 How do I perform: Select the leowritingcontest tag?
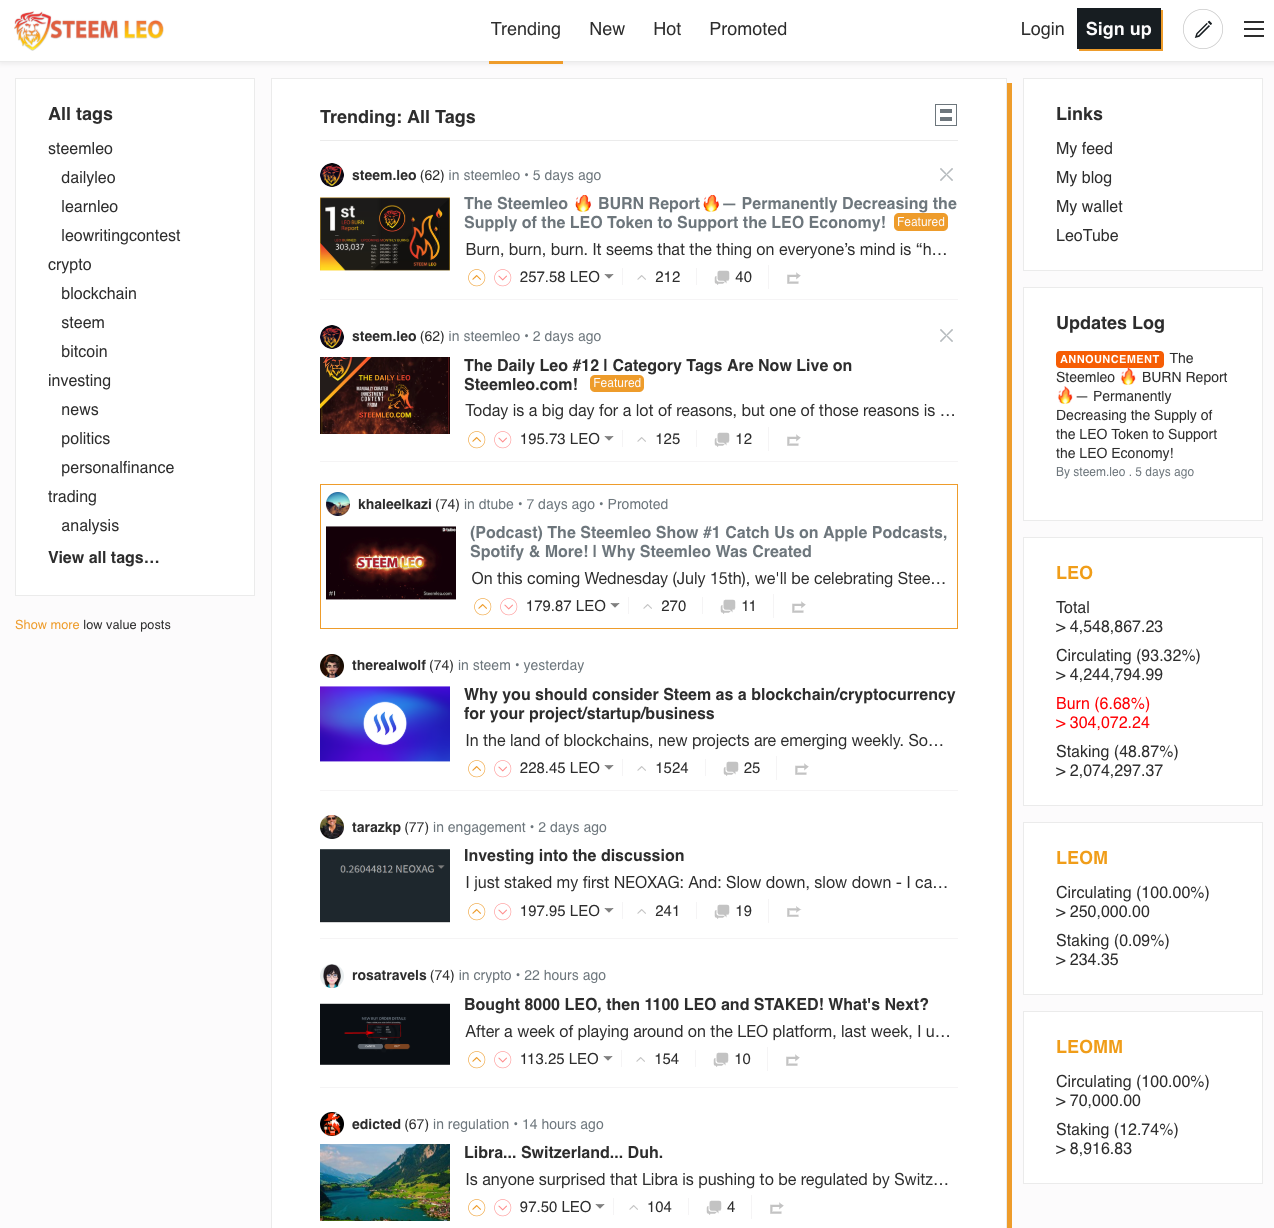pos(121,236)
